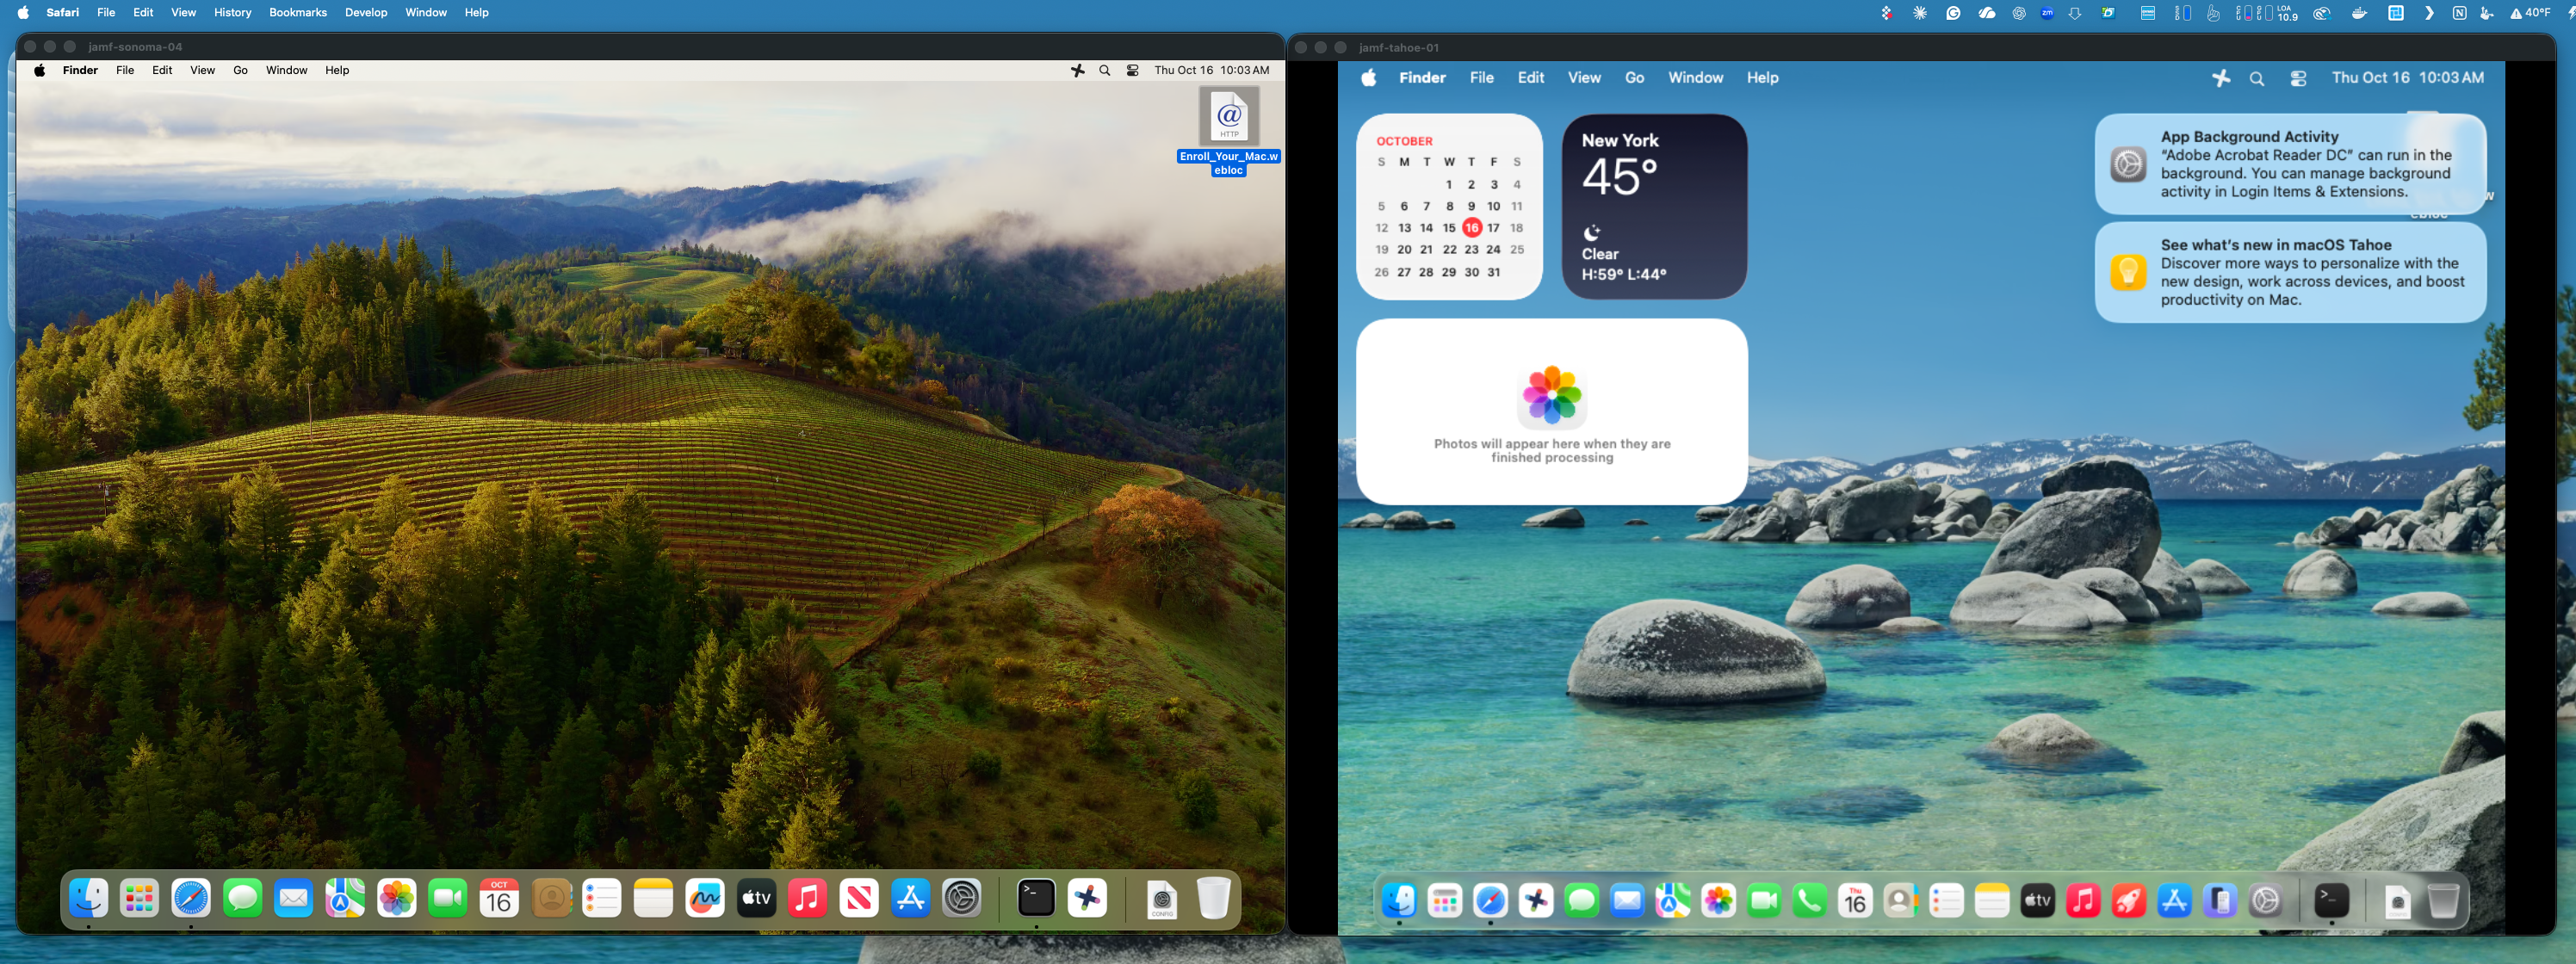The image size is (2576, 964).
Task: Select the Enroll_Your_Mac.webloc desktop file
Action: pyautogui.click(x=1228, y=118)
